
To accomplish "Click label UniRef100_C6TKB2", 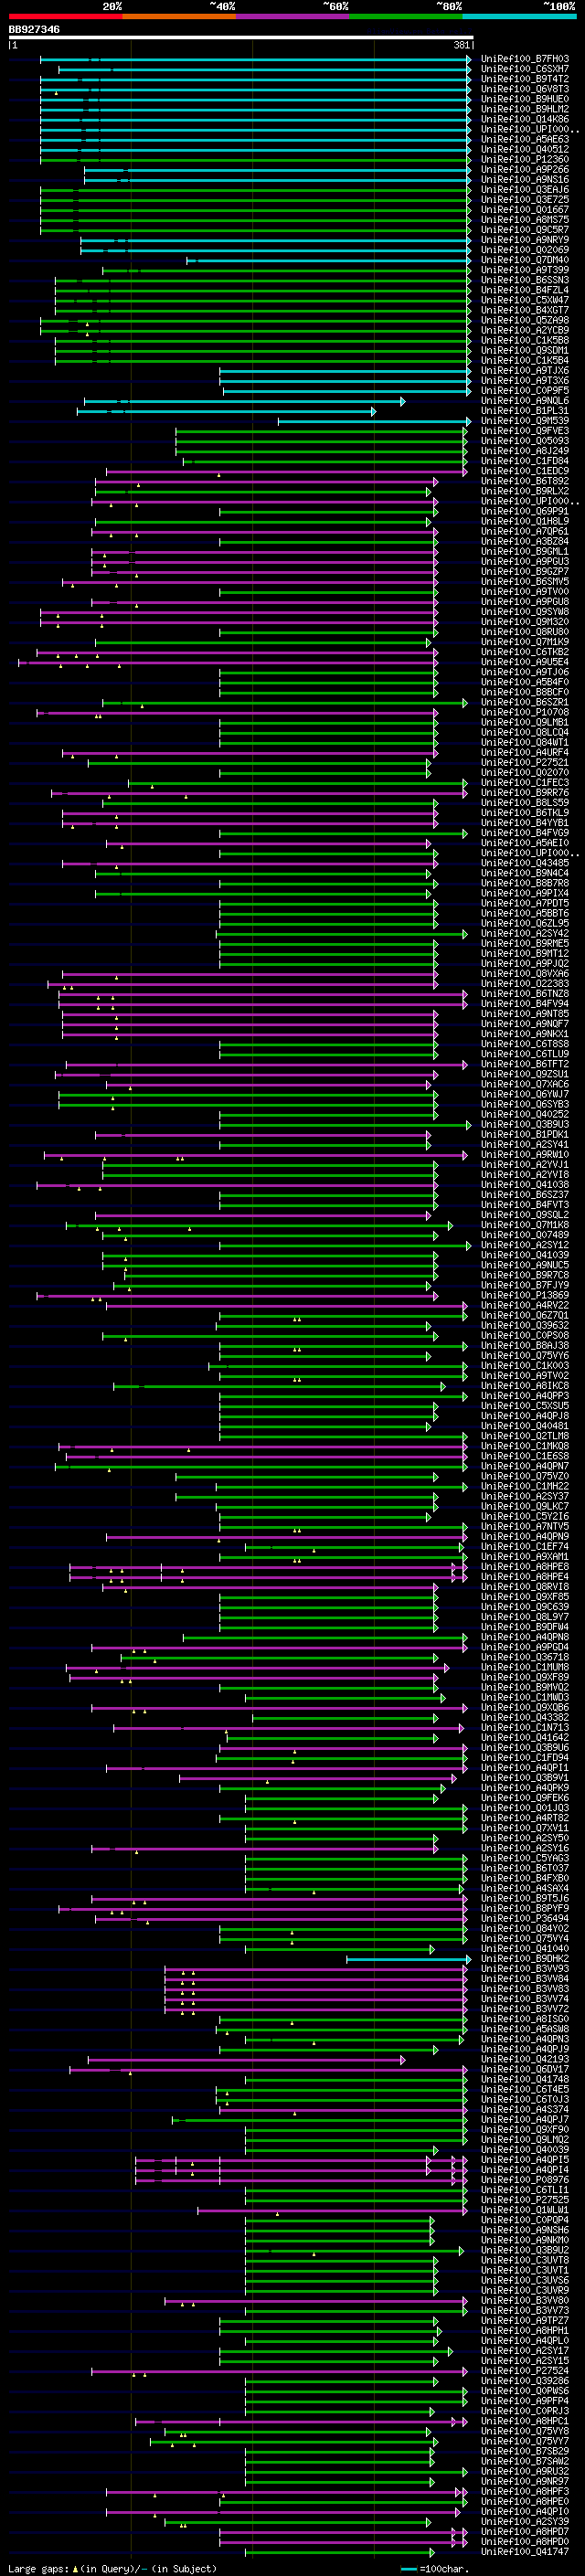I will [x=525, y=652].
